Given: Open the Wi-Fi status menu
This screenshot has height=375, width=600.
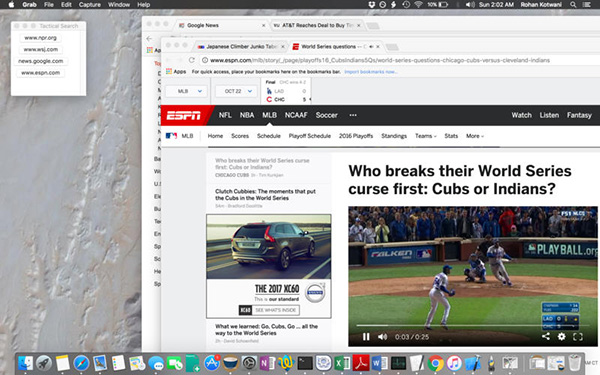Looking at the screenshot, I should point(418,5).
